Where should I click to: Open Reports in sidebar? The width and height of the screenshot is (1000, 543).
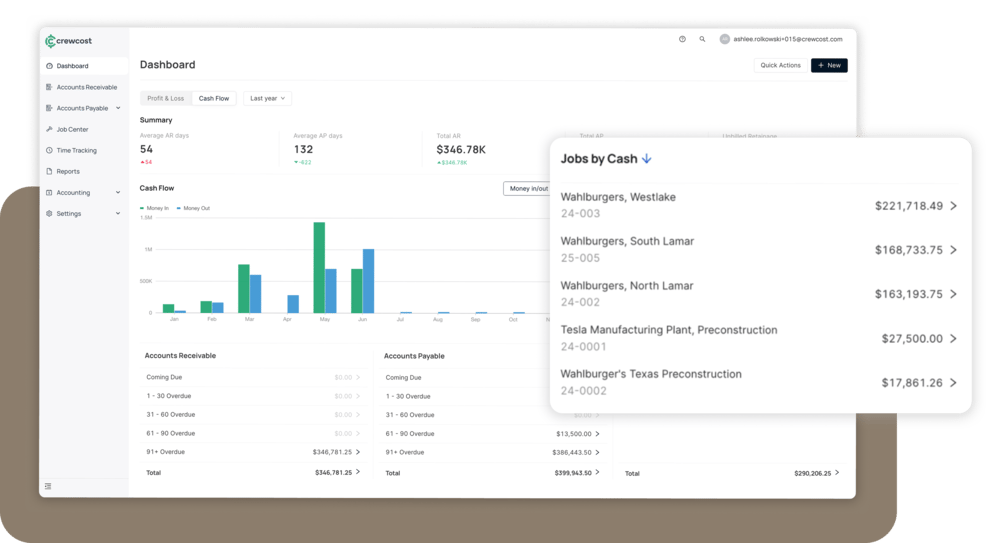point(84,171)
